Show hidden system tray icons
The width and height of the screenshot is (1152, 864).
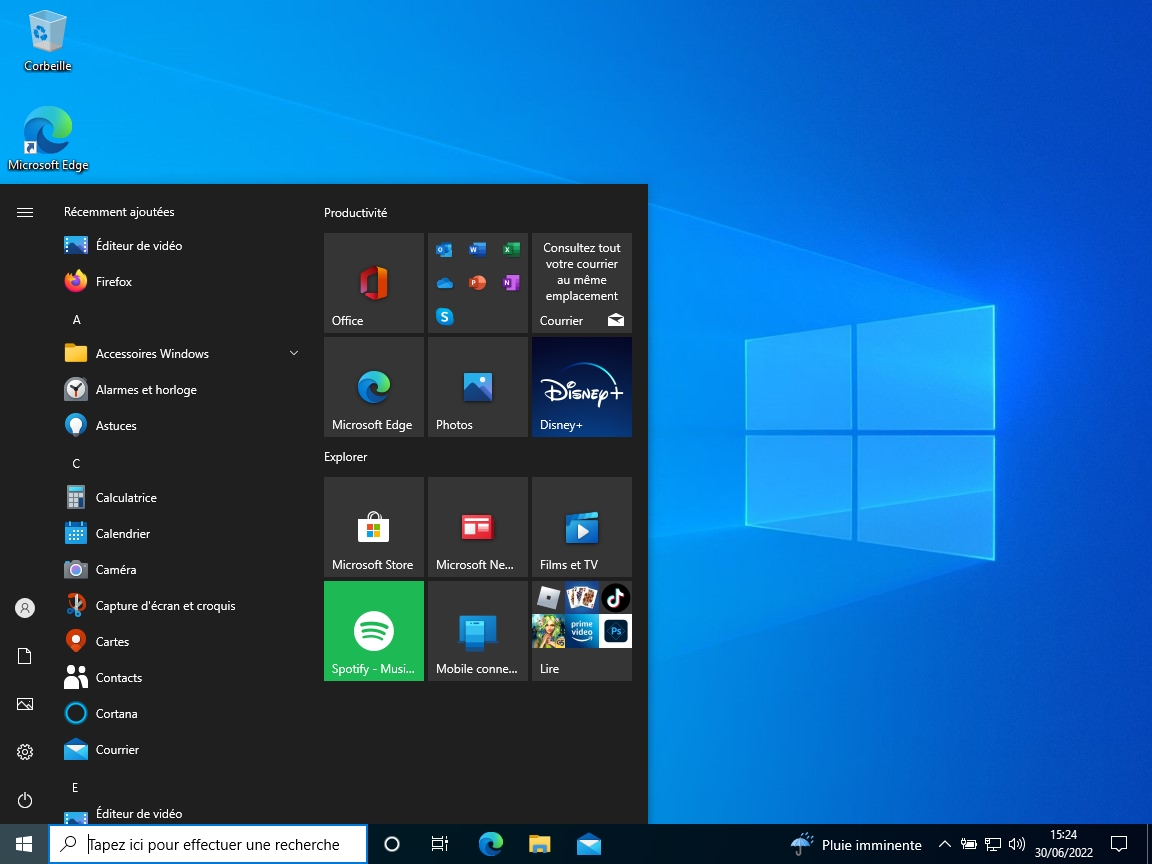click(945, 844)
